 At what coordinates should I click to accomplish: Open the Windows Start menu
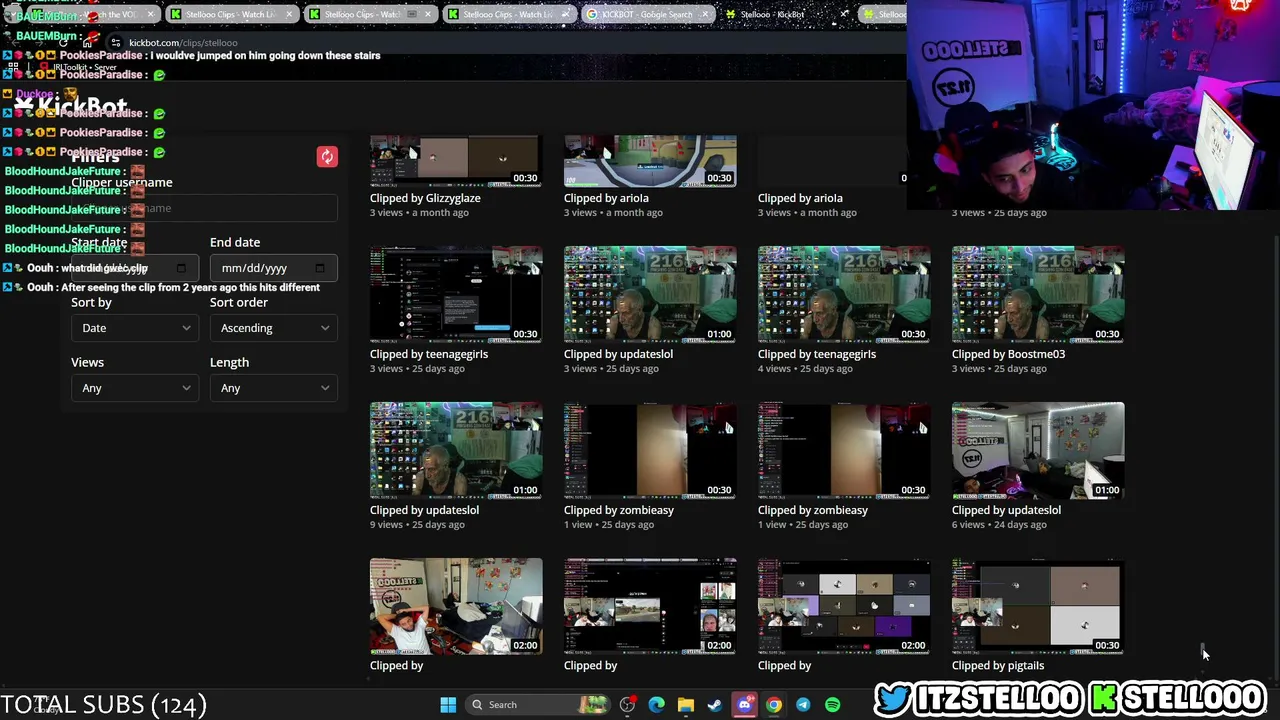[x=448, y=705]
